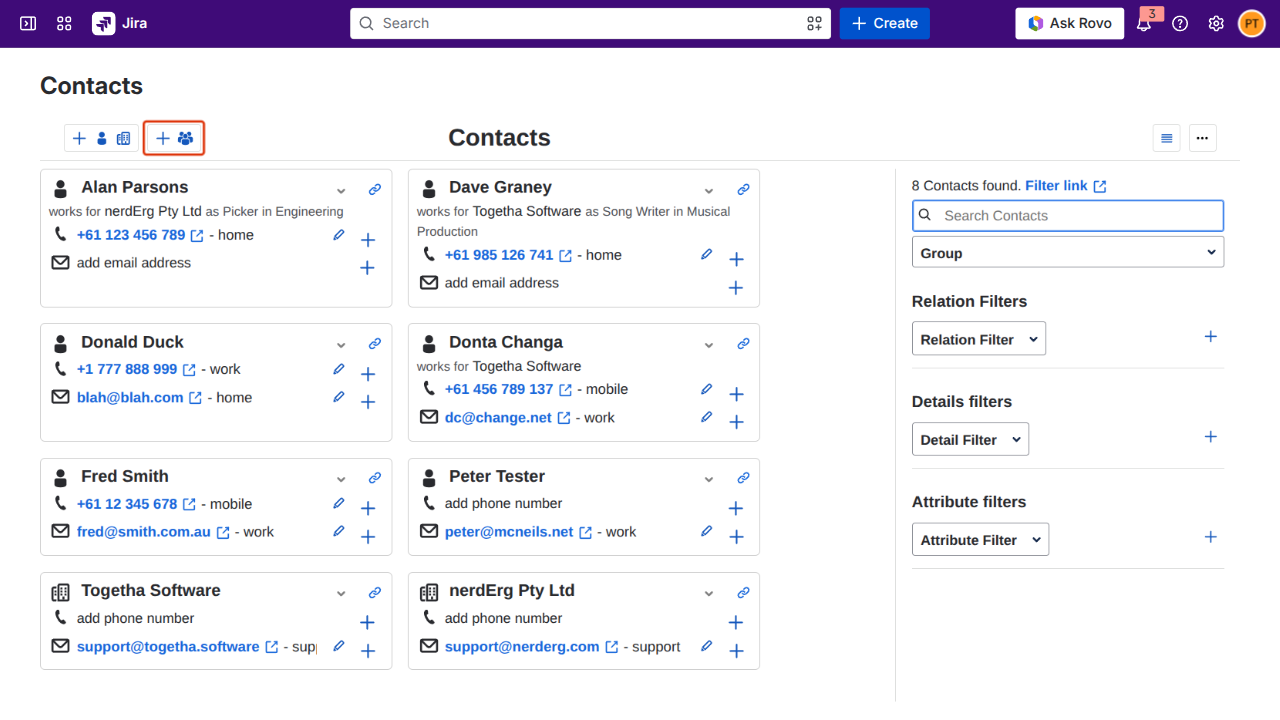
Task: Click search options icon inside top search bar
Action: [815, 23]
